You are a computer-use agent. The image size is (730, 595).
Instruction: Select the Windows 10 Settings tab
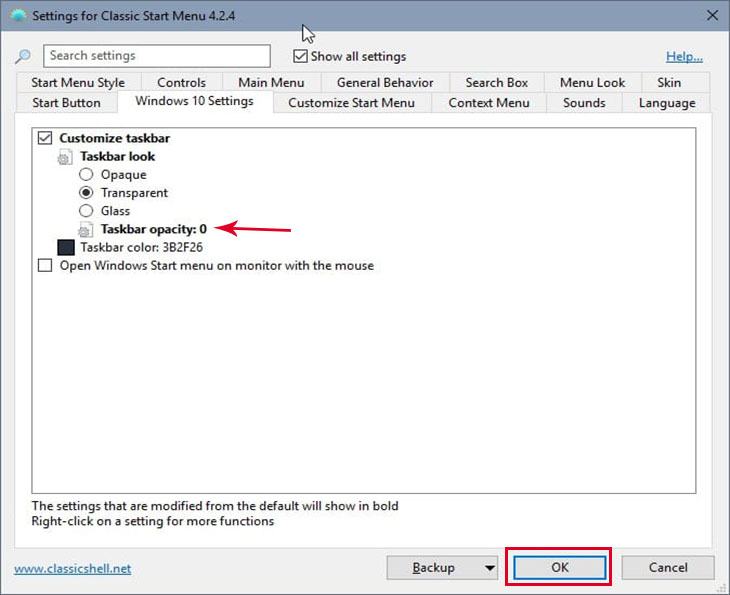click(x=195, y=101)
